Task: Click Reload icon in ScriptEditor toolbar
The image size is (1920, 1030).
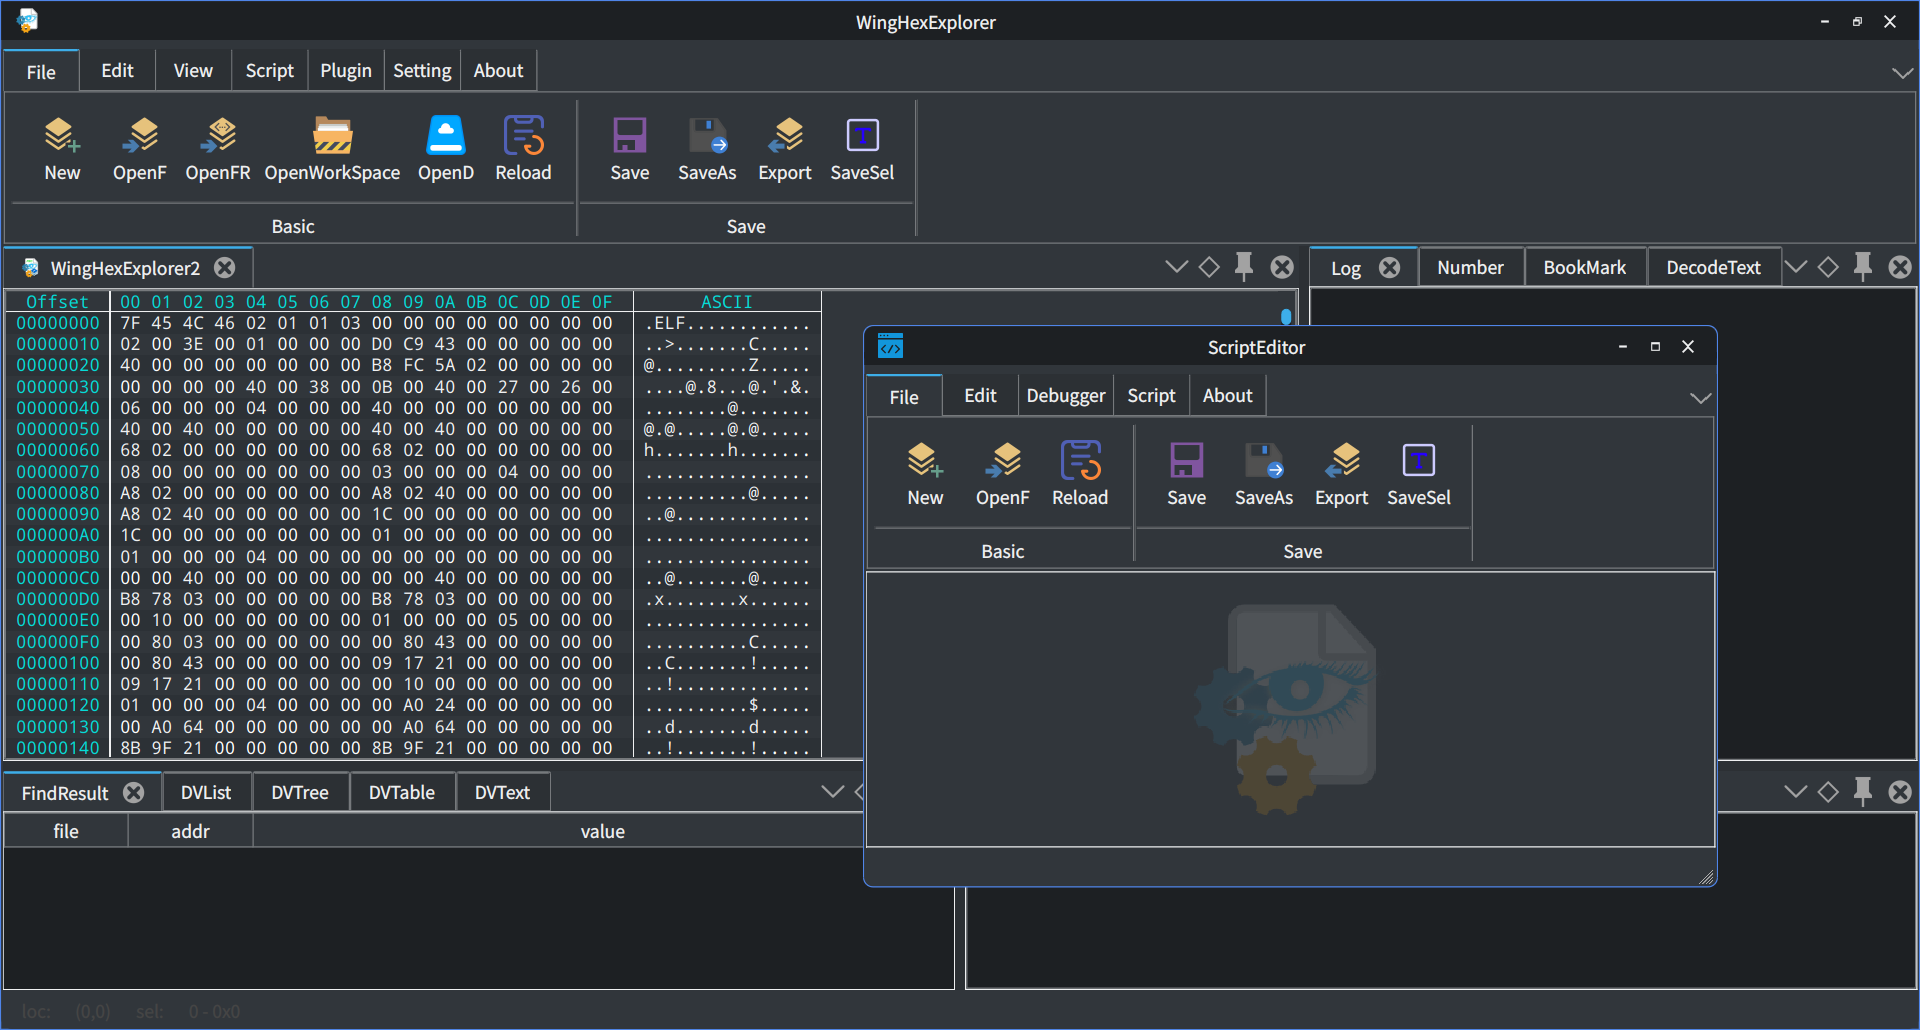Action: pos(1080,461)
